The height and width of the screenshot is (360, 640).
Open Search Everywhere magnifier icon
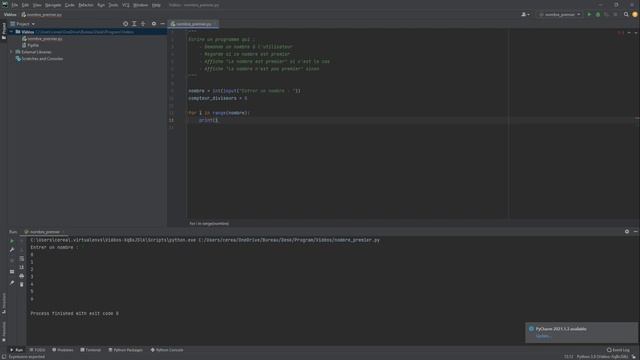(x=626, y=14)
